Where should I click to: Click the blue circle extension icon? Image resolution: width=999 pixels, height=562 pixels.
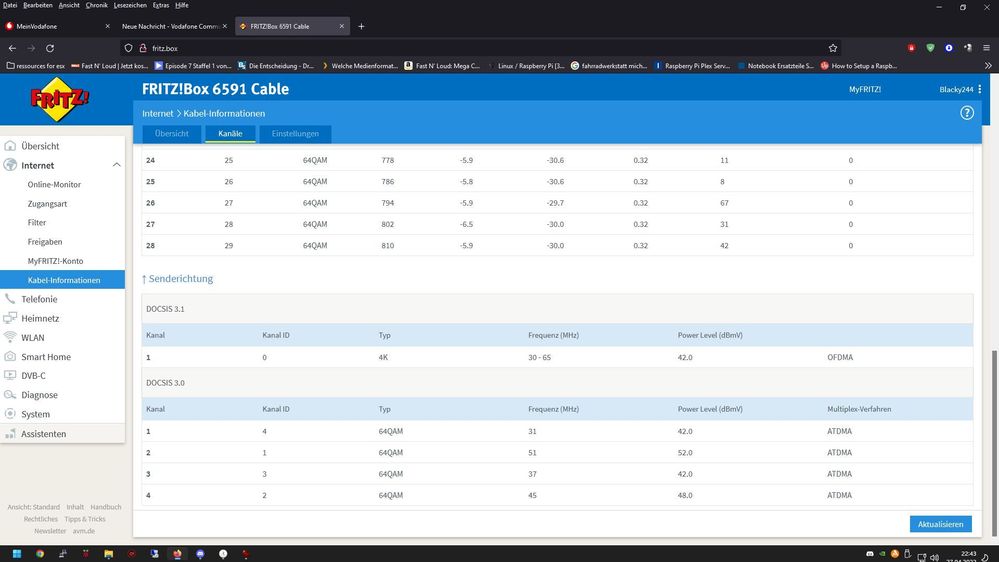(949, 48)
